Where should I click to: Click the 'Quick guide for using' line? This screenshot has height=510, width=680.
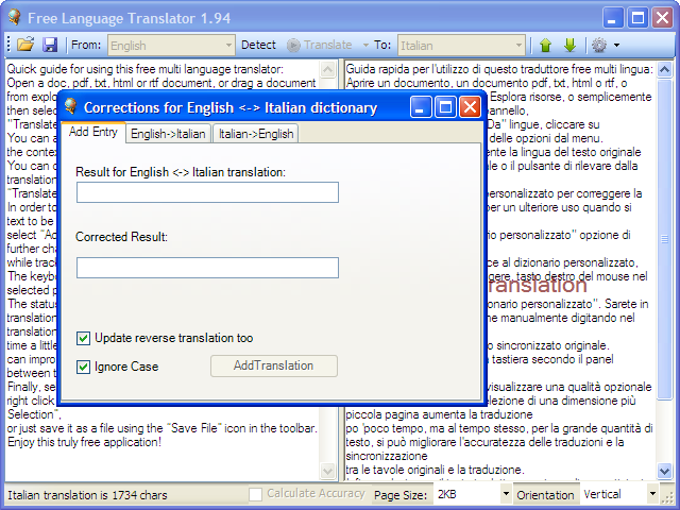coord(145,69)
